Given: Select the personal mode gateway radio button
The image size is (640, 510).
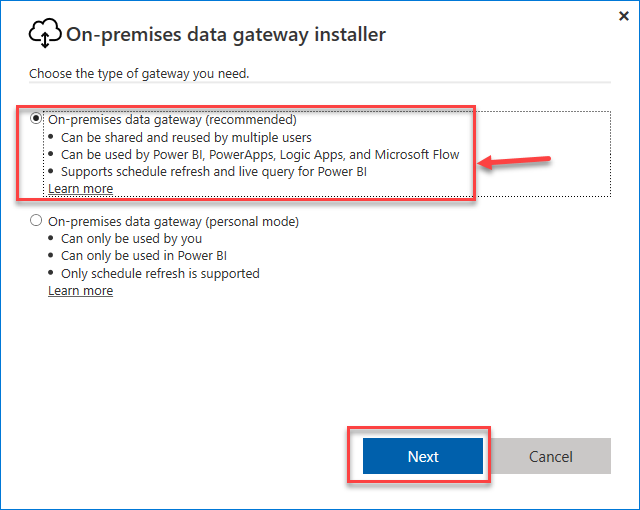Looking at the screenshot, I should (x=37, y=221).
